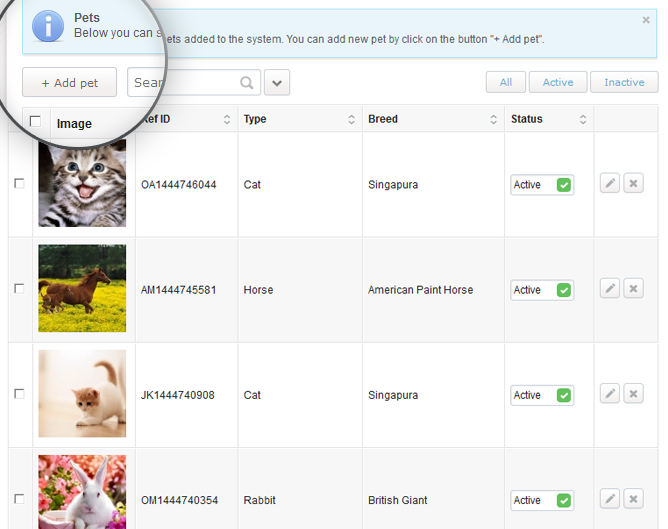This screenshot has height=529, width=668.
Task: Click the blue info icon
Action: [x=48, y=26]
